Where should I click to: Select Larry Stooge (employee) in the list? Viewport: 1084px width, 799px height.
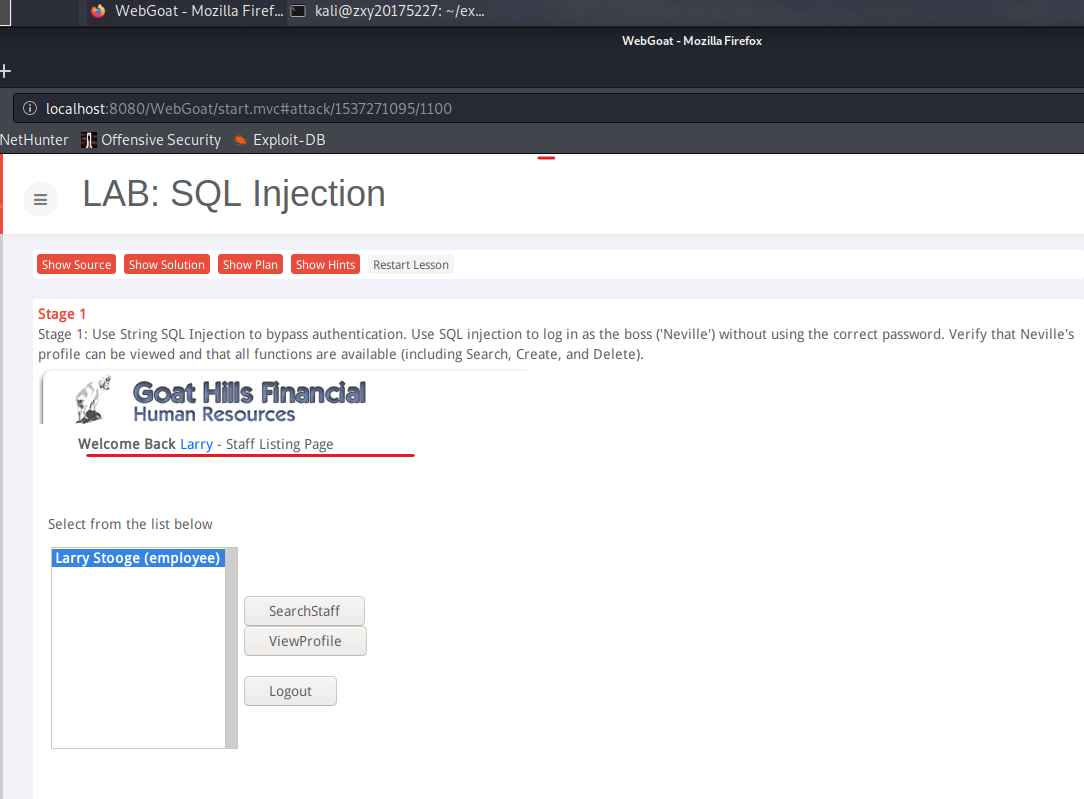[x=138, y=558]
